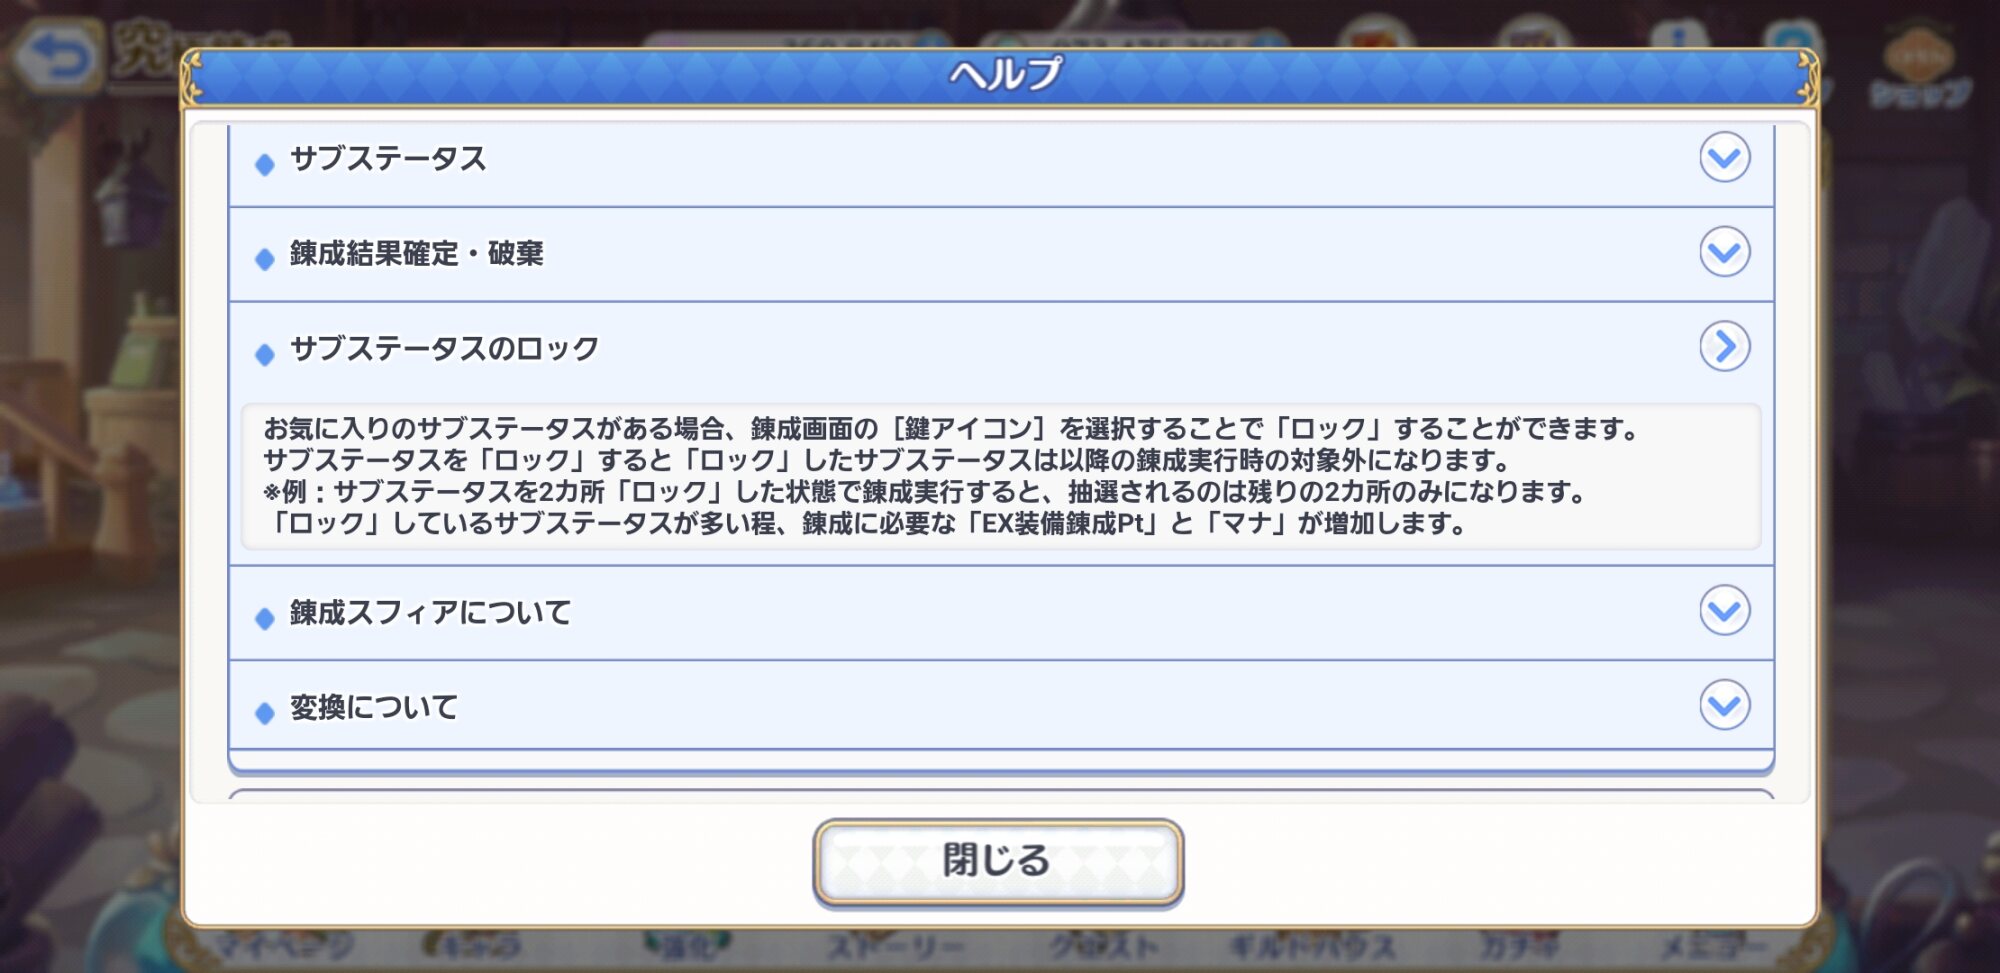Click the lock explanation text box

tap(1000, 476)
